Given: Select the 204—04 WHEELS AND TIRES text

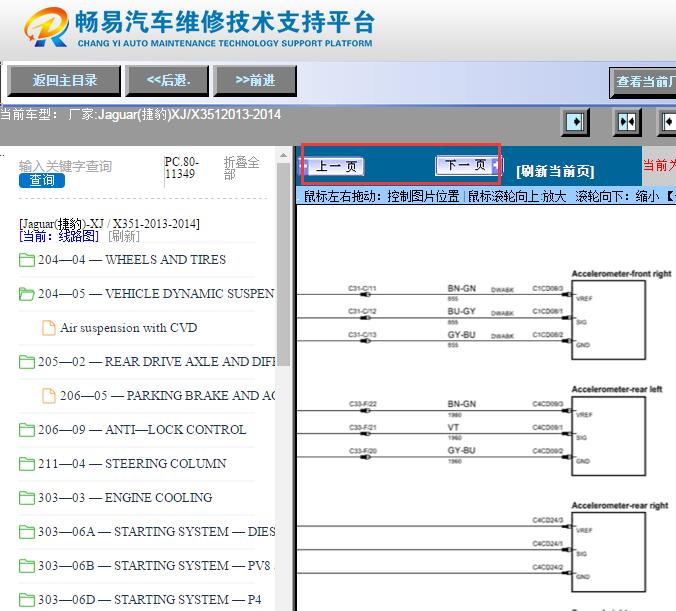Looking at the screenshot, I should (132, 260).
